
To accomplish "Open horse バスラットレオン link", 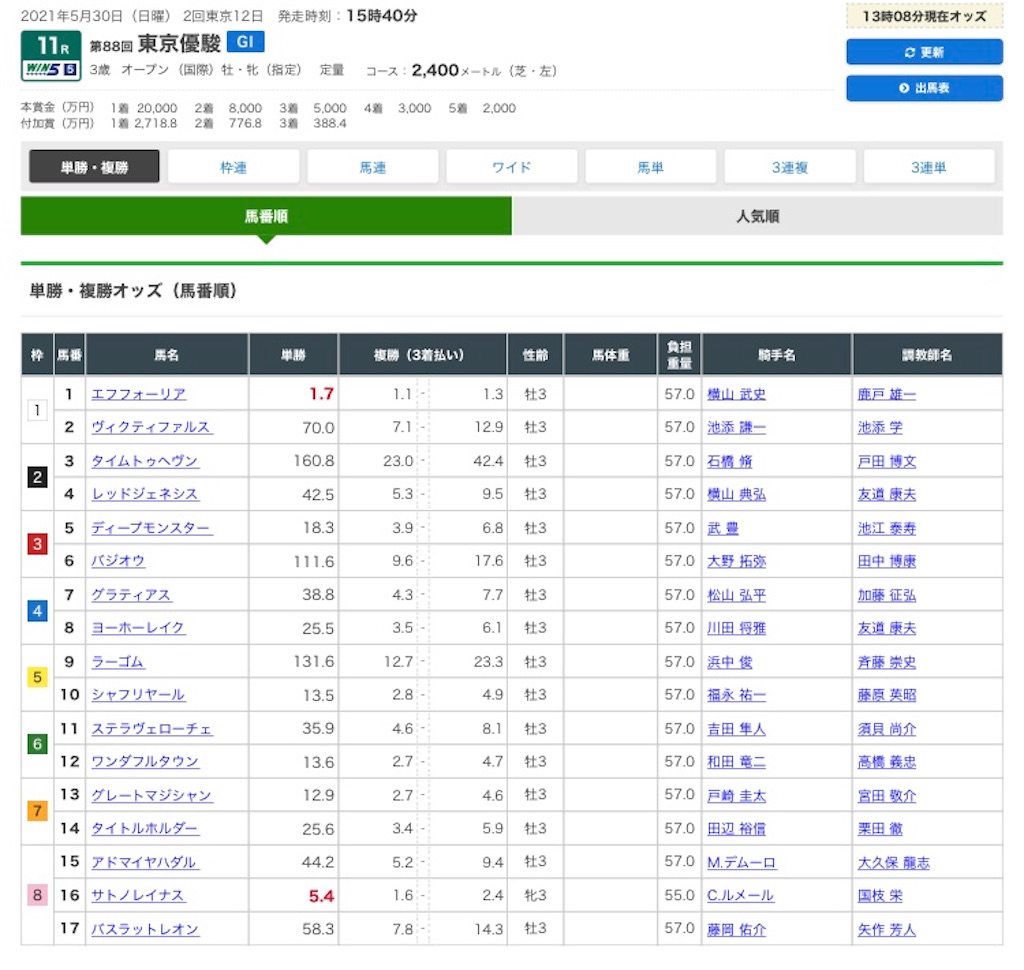I will [x=145, y=929].
